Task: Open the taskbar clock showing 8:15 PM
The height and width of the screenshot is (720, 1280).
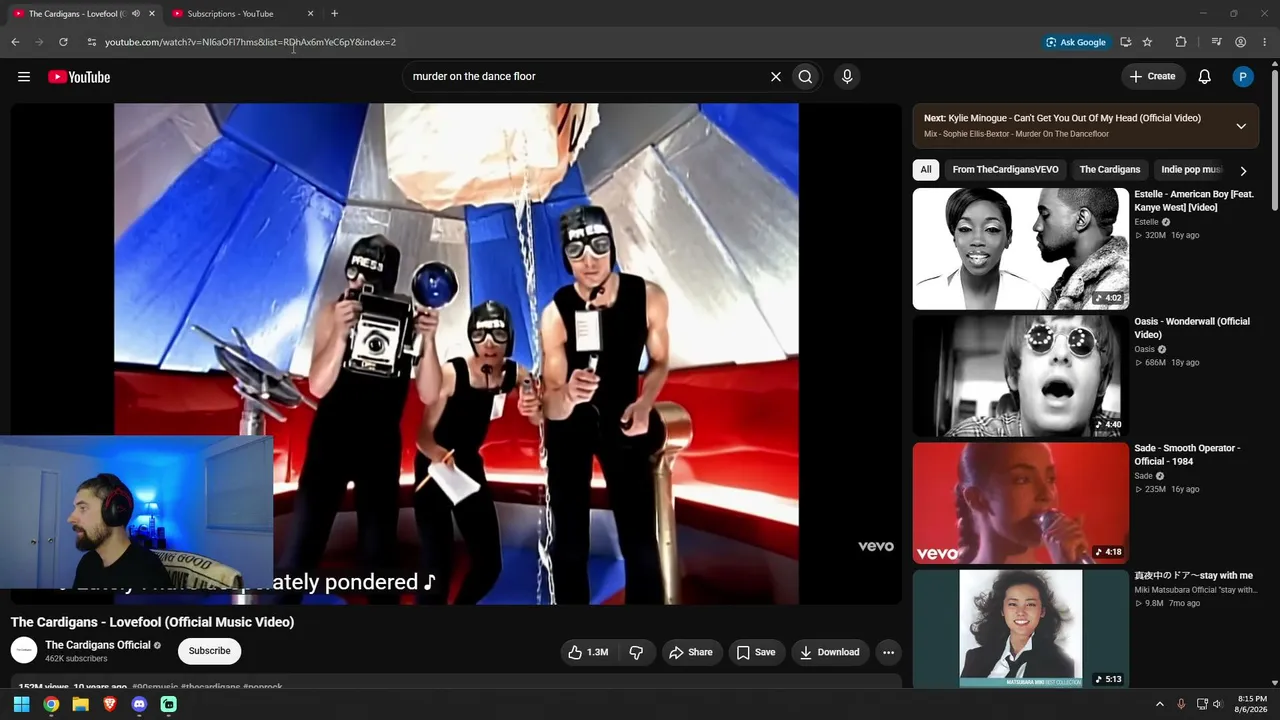Action: [x=1252, y=704]
